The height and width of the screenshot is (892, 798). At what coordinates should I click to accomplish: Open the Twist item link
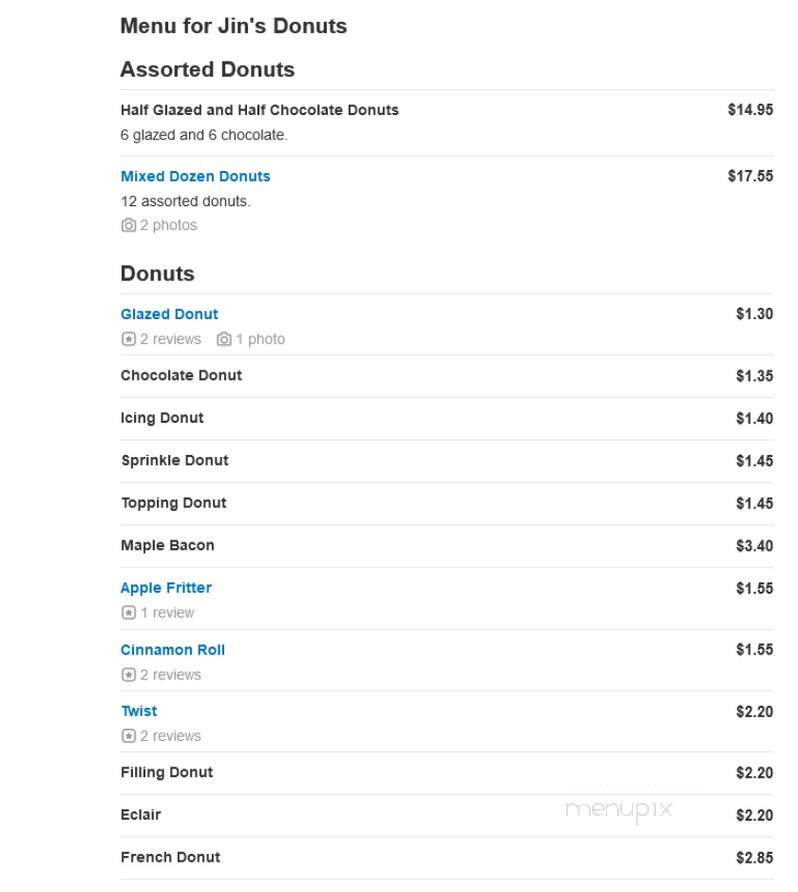pyautogui.click(x=139, y=711)
